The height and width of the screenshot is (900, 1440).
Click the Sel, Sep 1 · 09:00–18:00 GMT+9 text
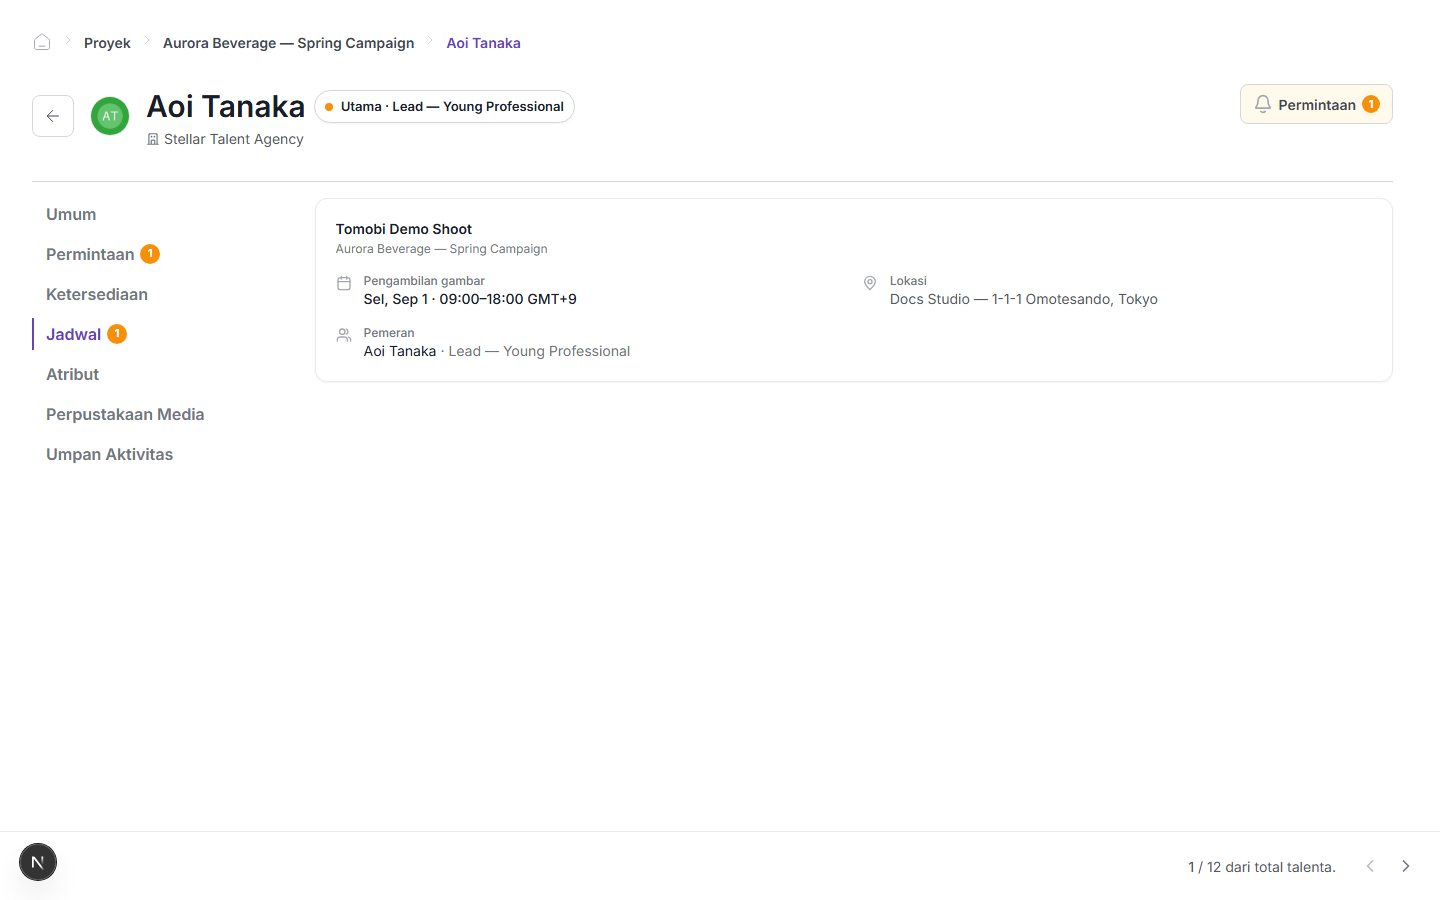click(470, 299)
